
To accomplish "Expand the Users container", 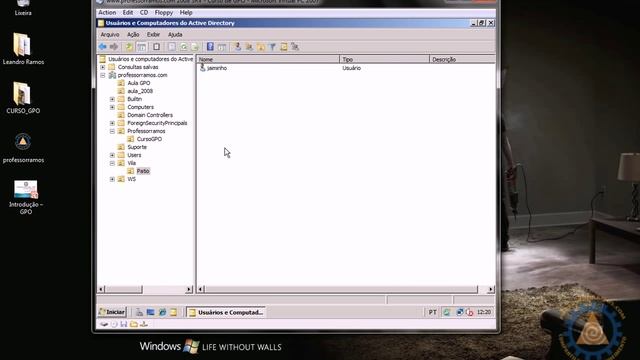I will (x=112, y=155).
